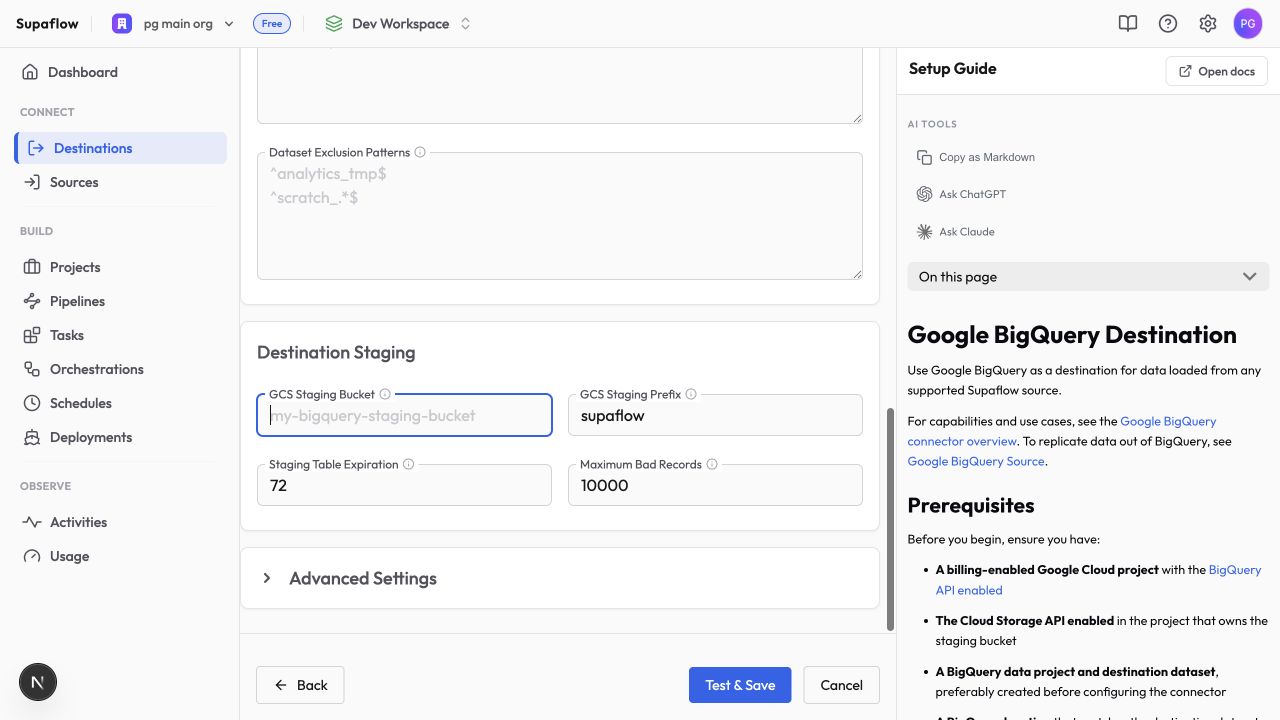Open the PG user avatar menu

click(x=1248, y=23)
